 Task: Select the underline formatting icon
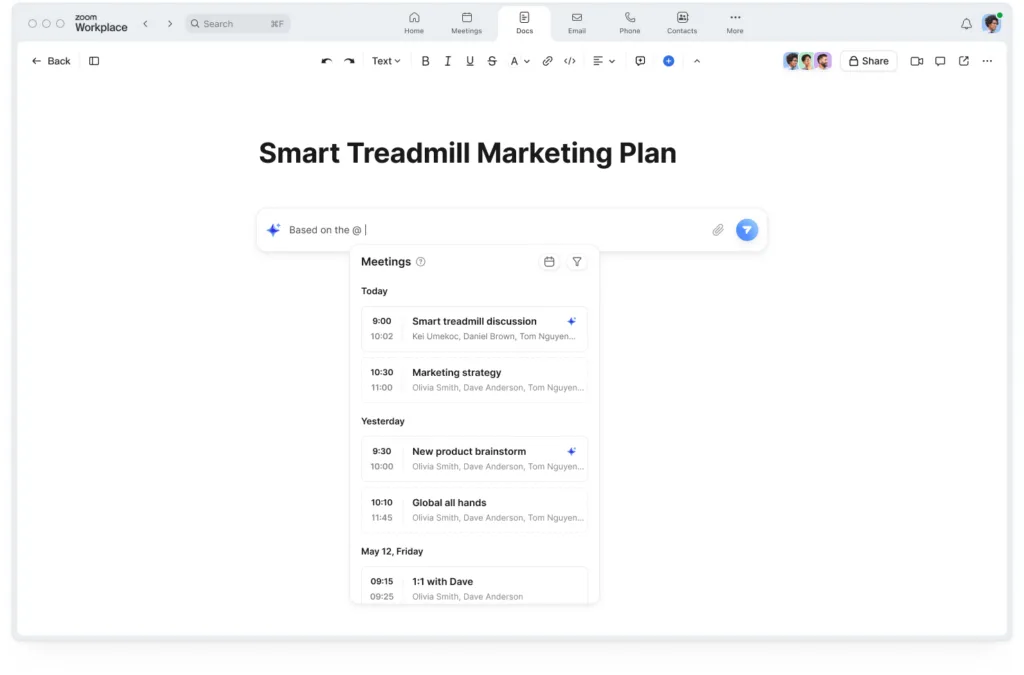click(x=470, y=61)
